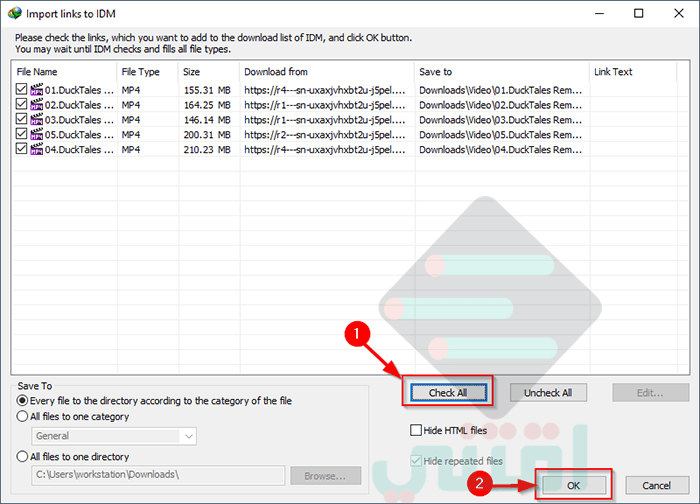The width and height of the screenshot is (700, 504).
Task: Uncheck the 05.DuckTales file checkbox
Action: tap(21, 133)
